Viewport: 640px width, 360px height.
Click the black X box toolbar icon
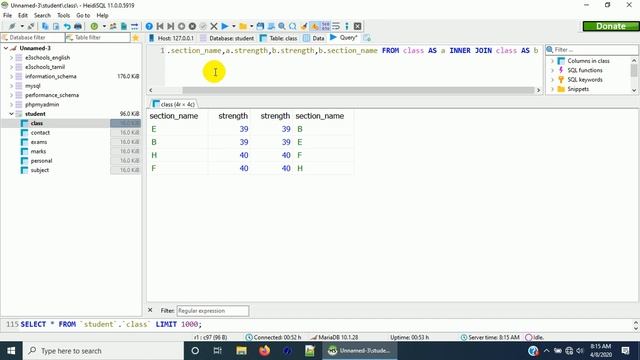point(358,26)
